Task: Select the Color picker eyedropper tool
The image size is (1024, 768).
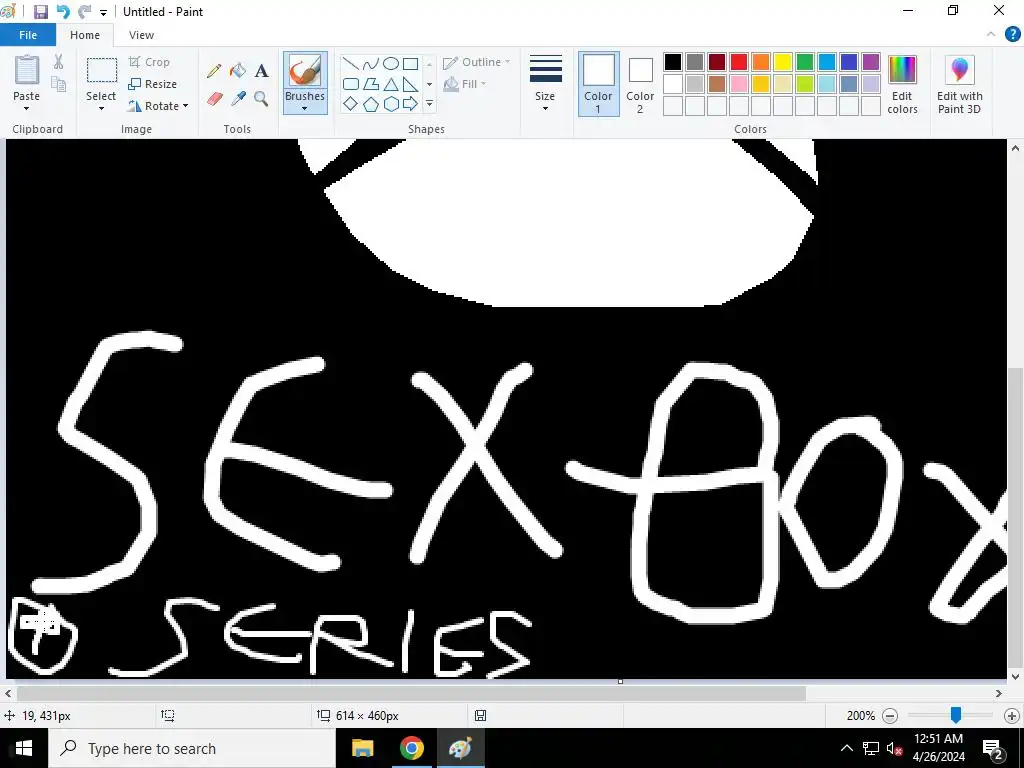Action: click(238, 99)
